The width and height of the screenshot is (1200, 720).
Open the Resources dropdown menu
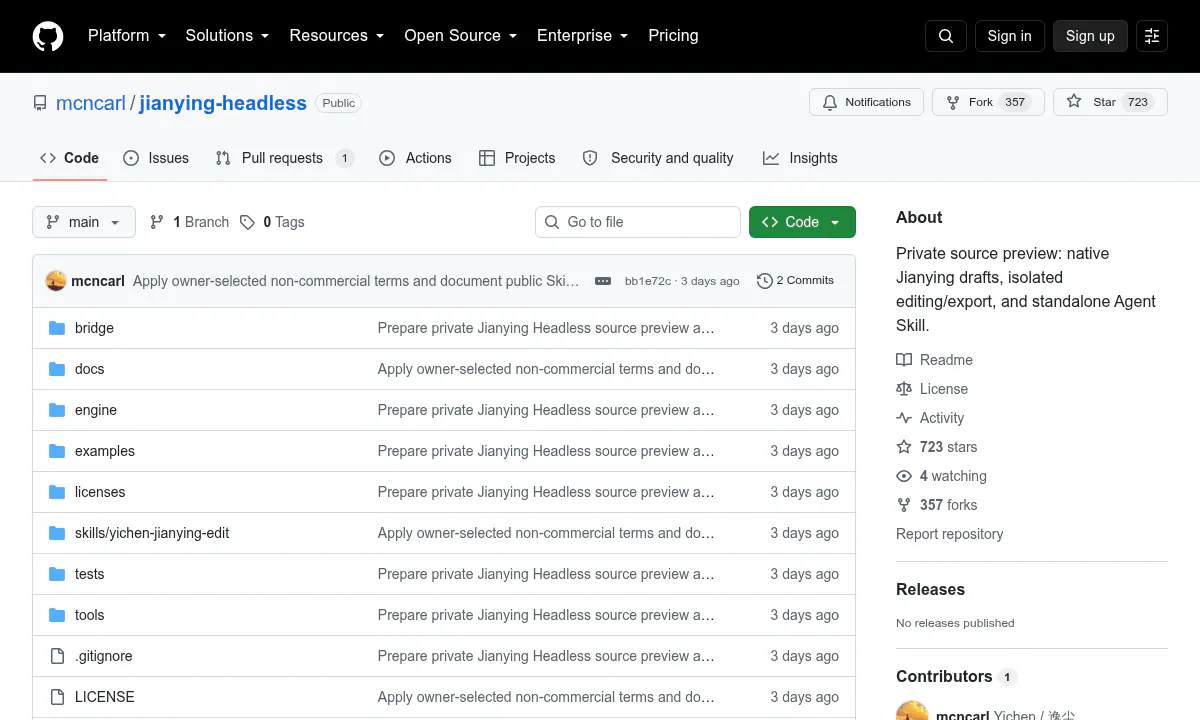[x=337, y=36]
